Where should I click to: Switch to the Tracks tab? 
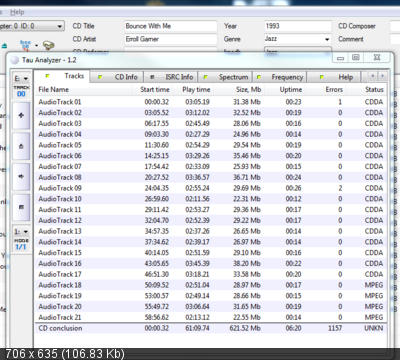[x=62, y=76]
